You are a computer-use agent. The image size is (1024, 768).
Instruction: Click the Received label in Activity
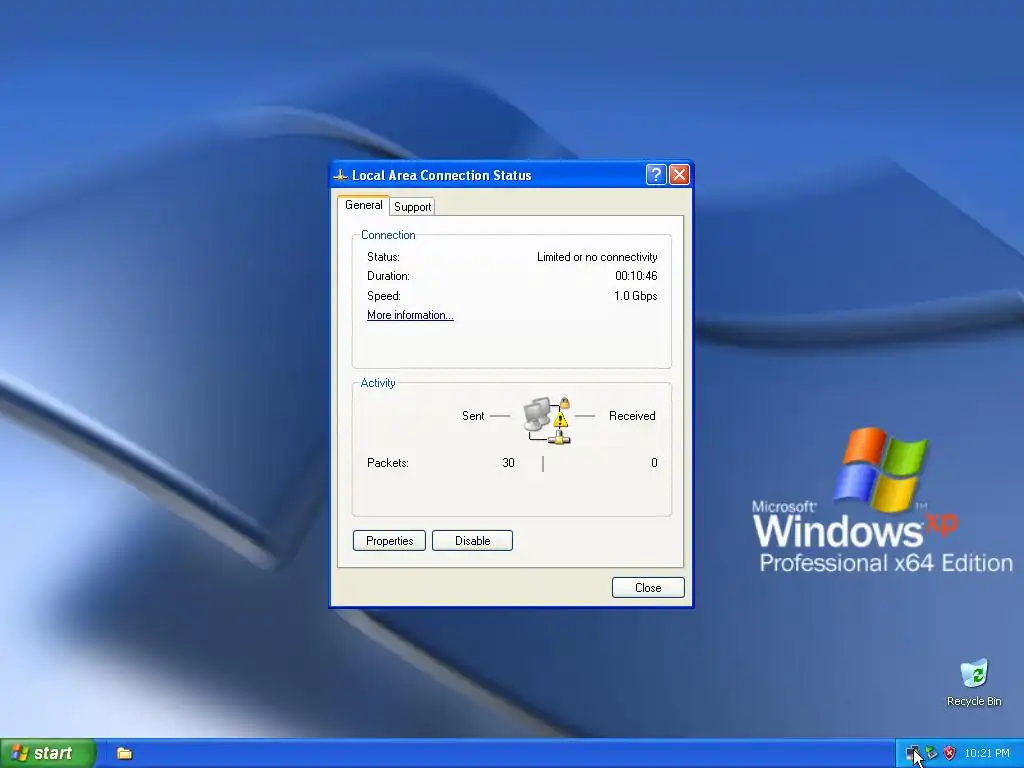[x=632, y=416]
